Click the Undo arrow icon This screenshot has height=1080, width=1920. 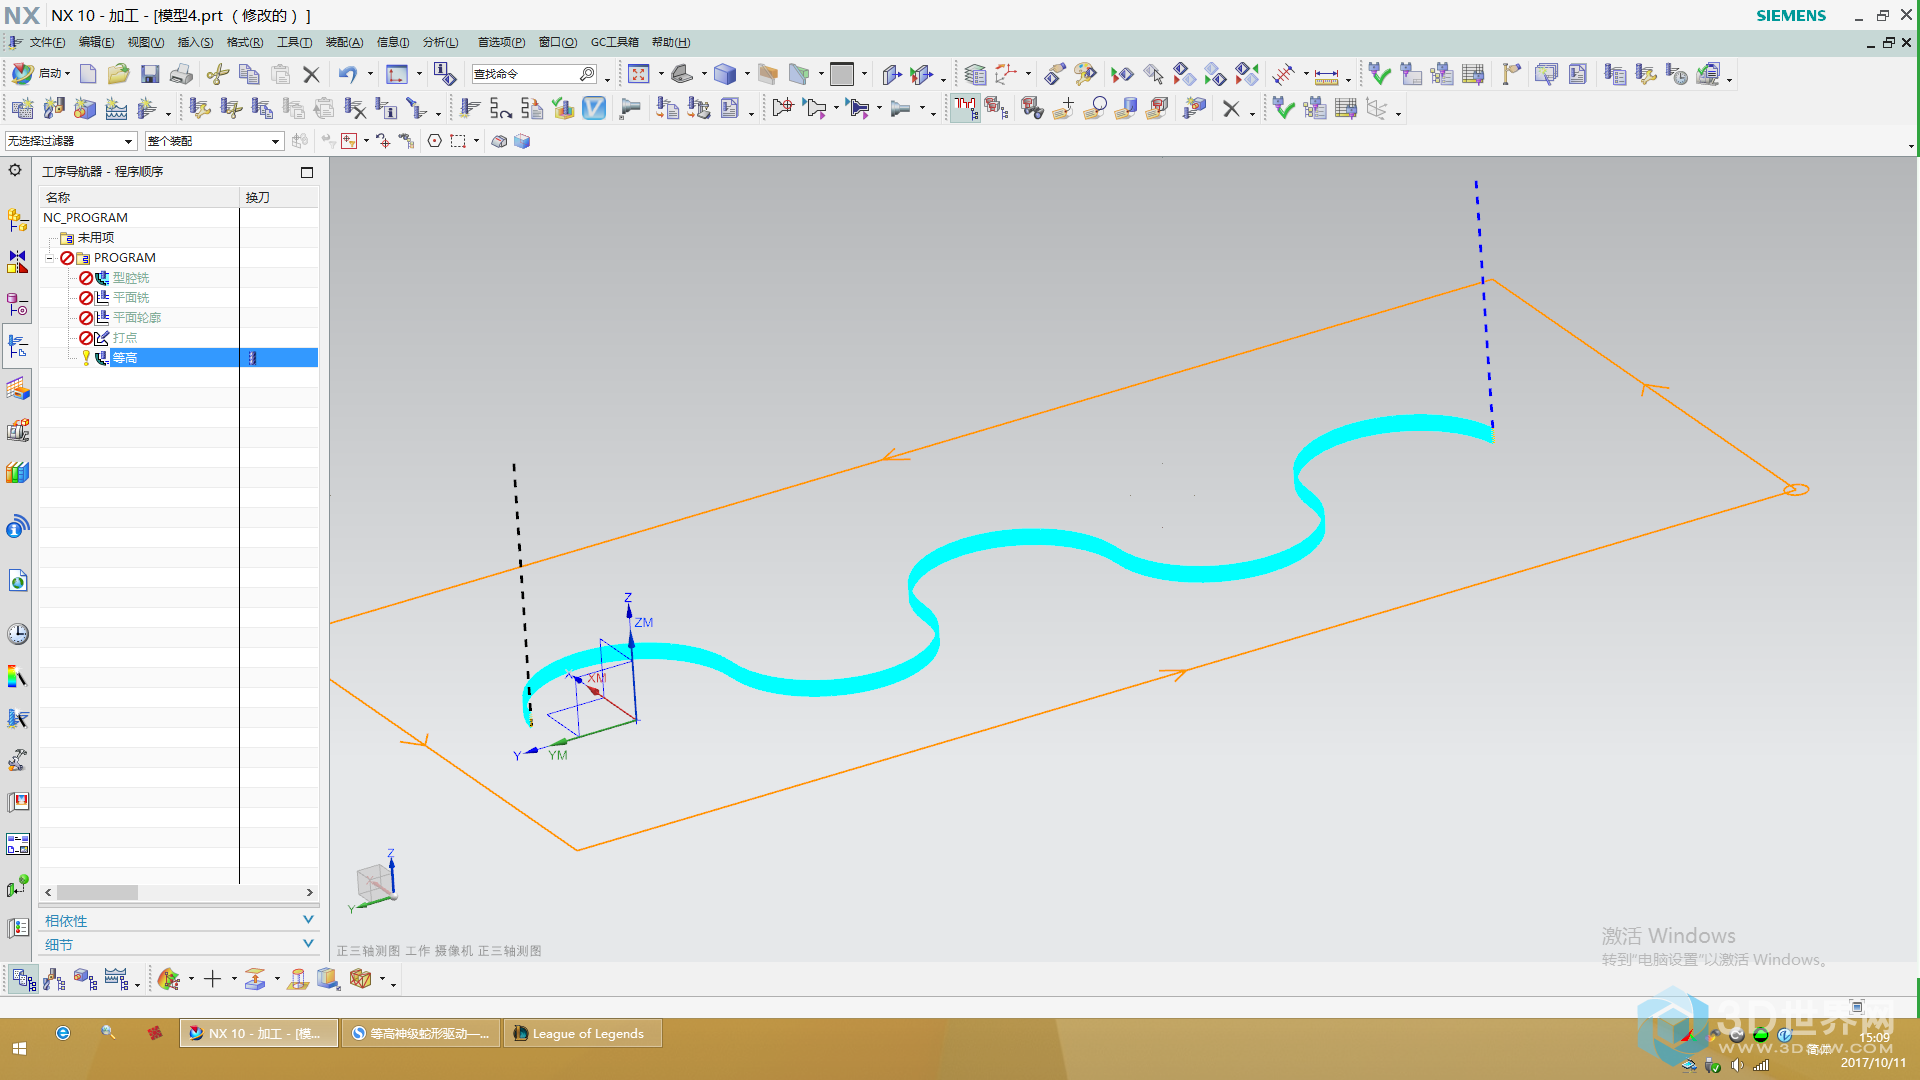[347, 74]
